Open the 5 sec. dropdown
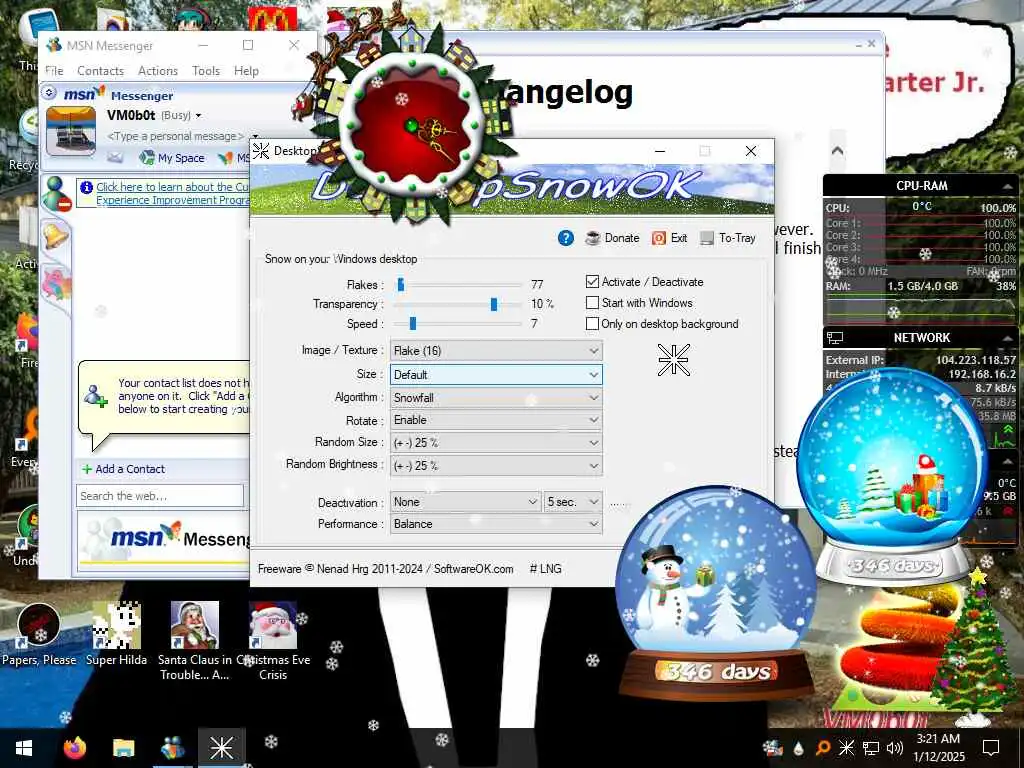The width and height of the screenshot is (1024, 768). [x=573, y=502]
